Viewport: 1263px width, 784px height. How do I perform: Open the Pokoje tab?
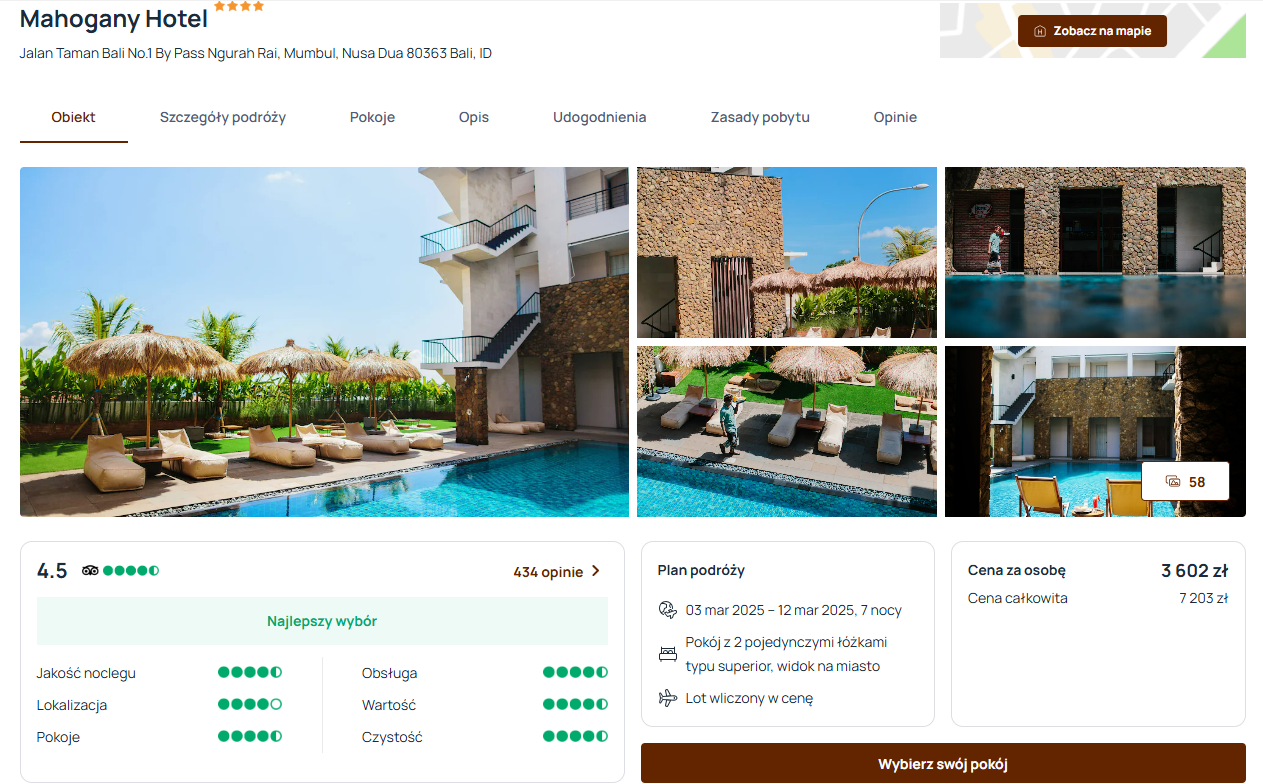tap(372, 118)
